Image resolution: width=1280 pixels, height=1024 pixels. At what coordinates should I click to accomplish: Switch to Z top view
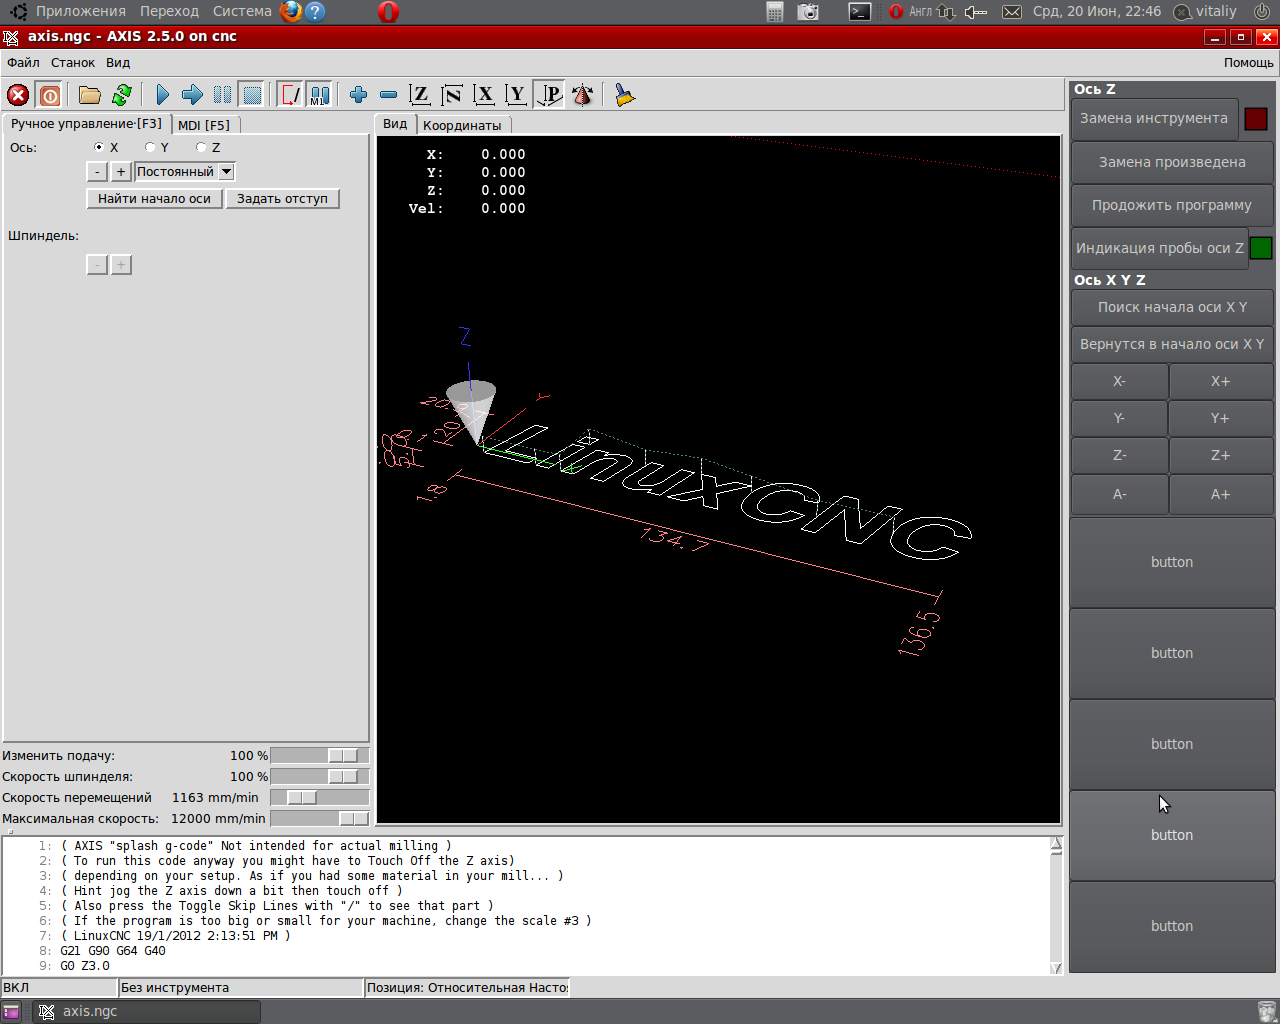point(420,95)
